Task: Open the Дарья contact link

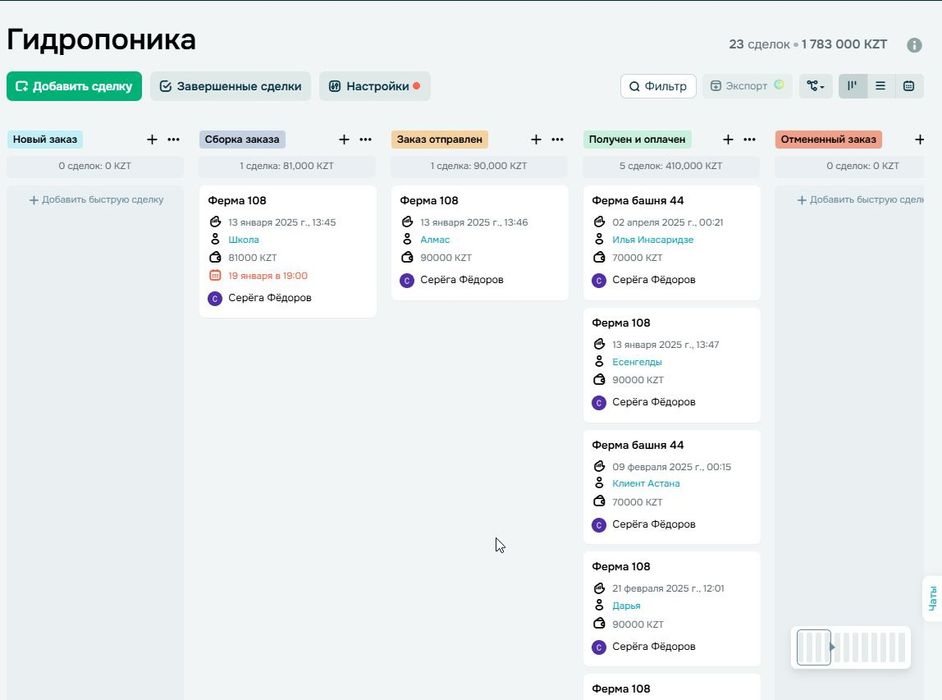Action: coord(626,606)
